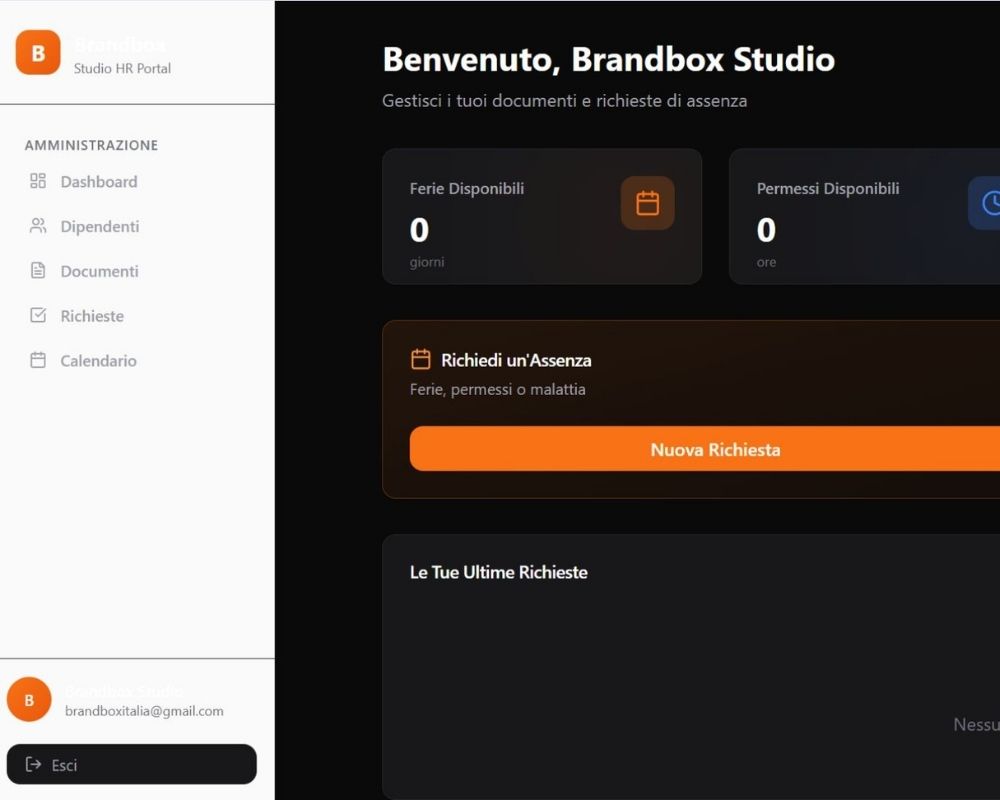
Task: Click the orange Brandbox logo icon
Action: (38, 52)
